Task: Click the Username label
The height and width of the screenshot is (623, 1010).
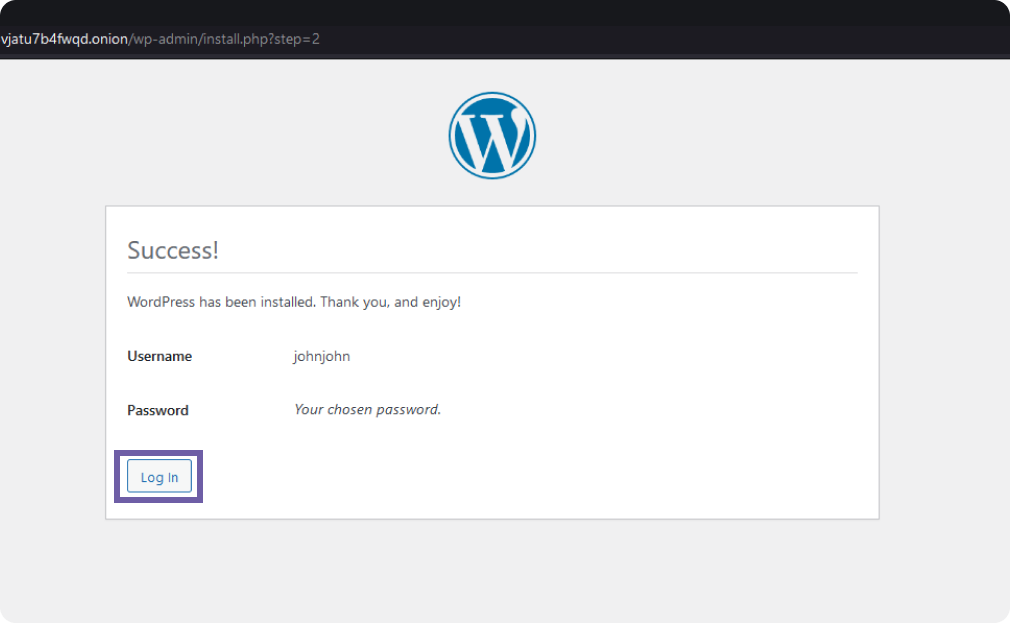Action: click(159, 356)
